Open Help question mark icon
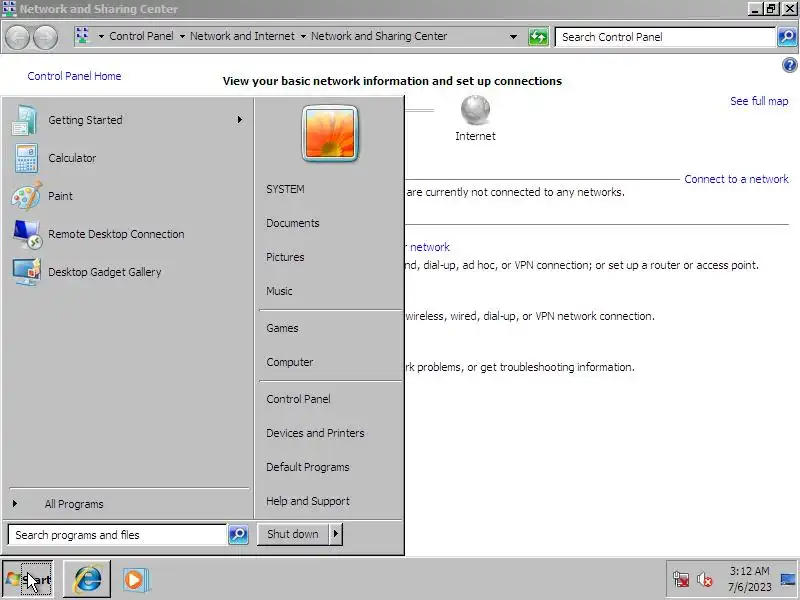800x600 pixels. coord(789,65)
